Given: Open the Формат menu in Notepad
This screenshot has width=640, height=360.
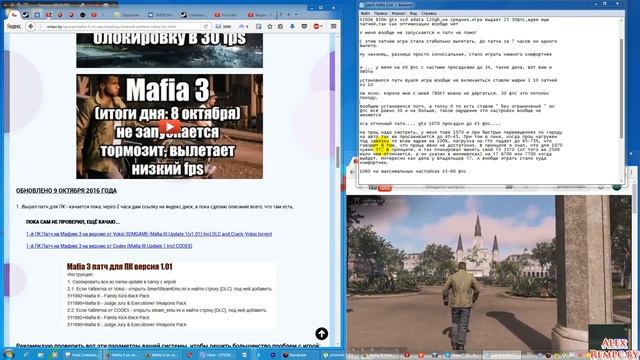Looking at the screenshot, I should [398, 13].
